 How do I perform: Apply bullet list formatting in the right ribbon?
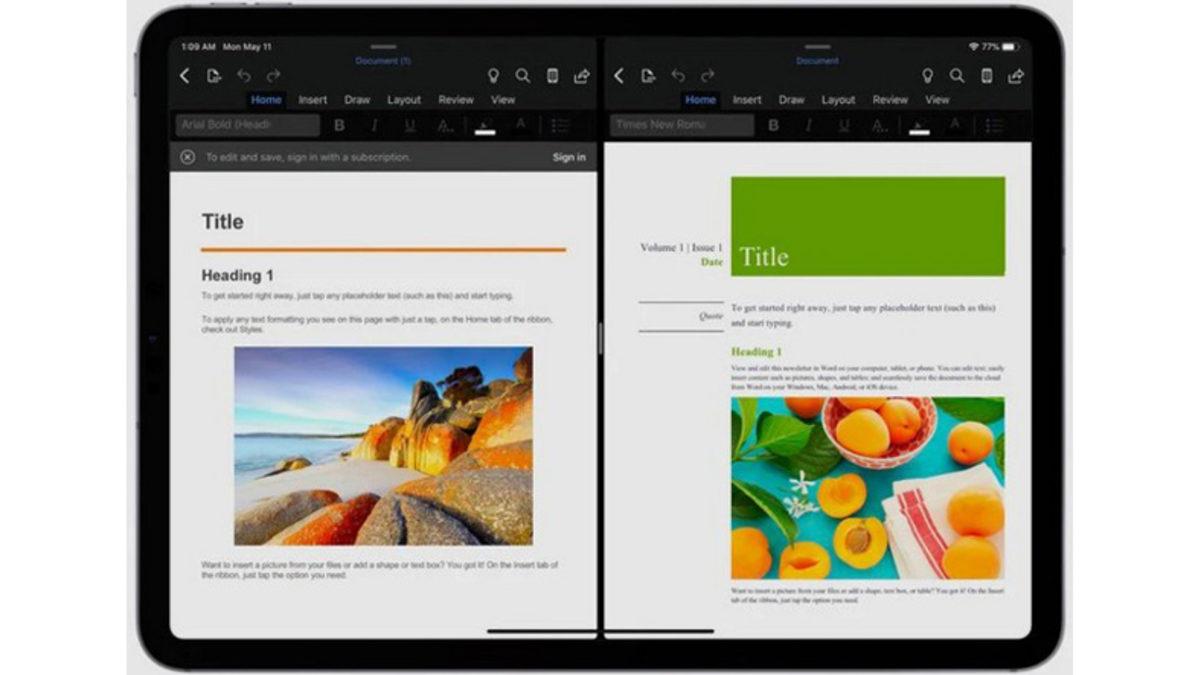coord(995,125)
